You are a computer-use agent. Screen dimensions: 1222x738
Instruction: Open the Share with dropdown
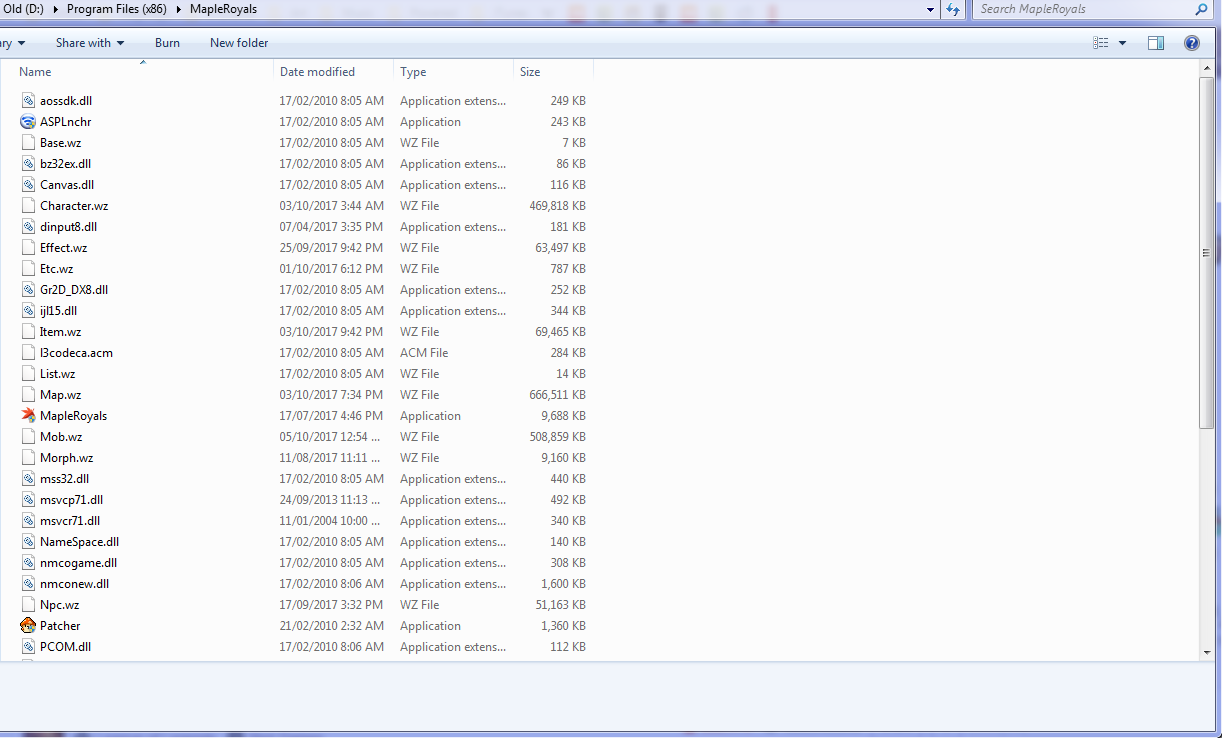pyautogui.click(x=90, y=43)
